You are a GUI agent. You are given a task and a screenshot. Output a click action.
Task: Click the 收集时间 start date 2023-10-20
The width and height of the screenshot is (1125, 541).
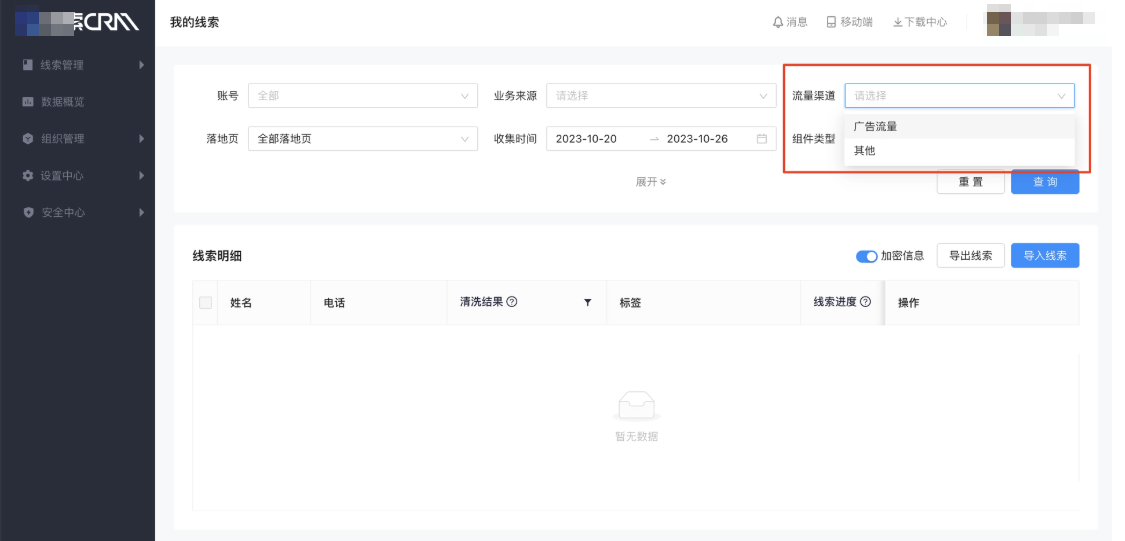coord(586,139)
